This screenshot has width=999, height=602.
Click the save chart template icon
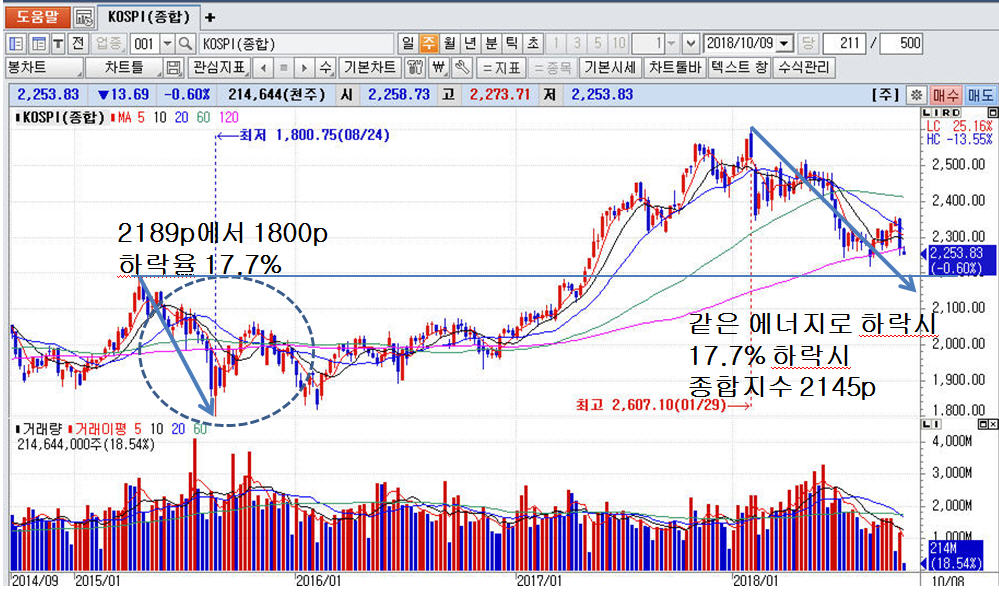point(174,68)
